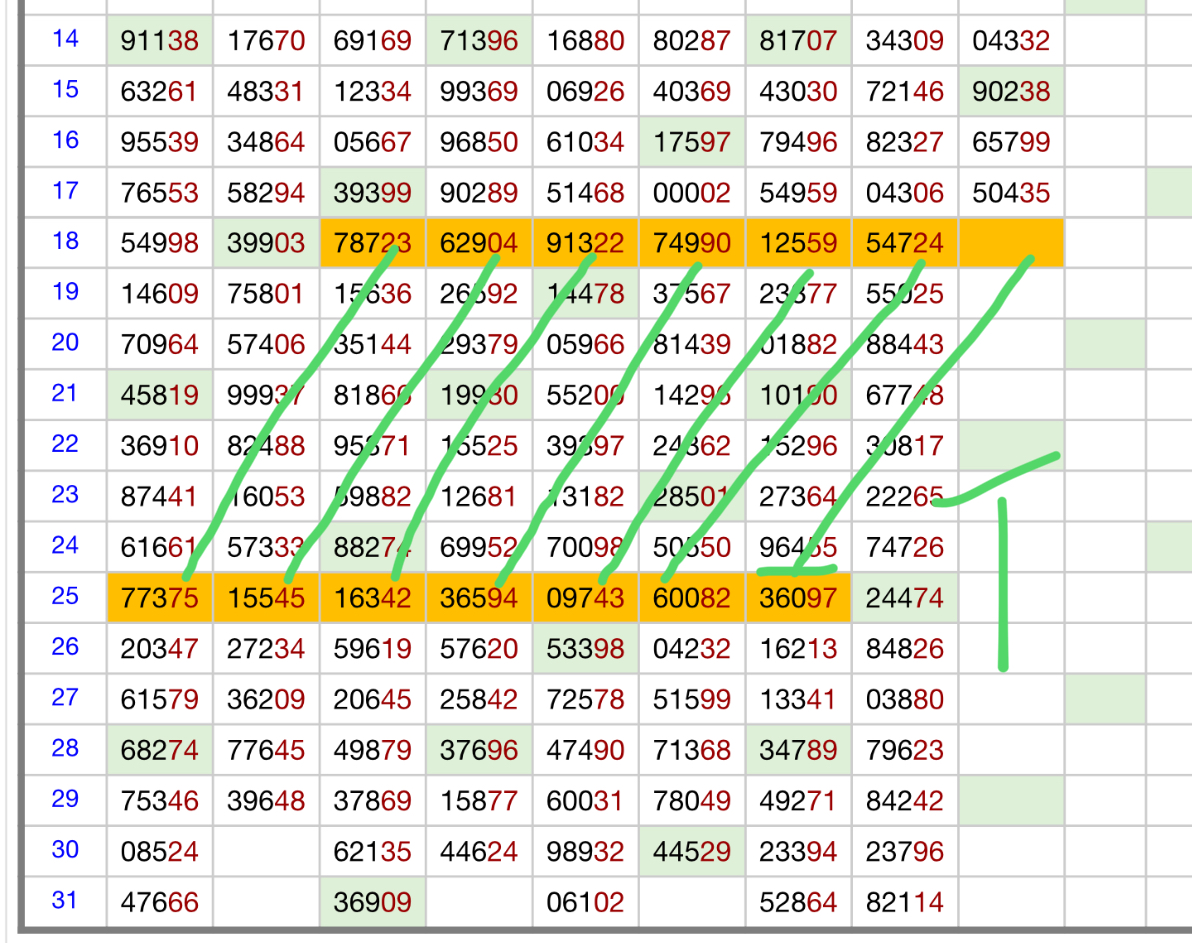
Task: Select the empty orange cell in row 18
Action: click(1011, 243)
